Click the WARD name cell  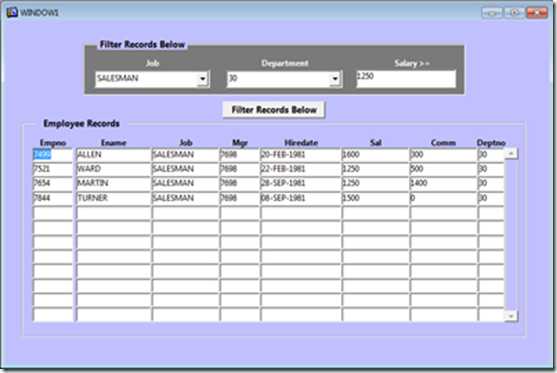coord(114,169)
